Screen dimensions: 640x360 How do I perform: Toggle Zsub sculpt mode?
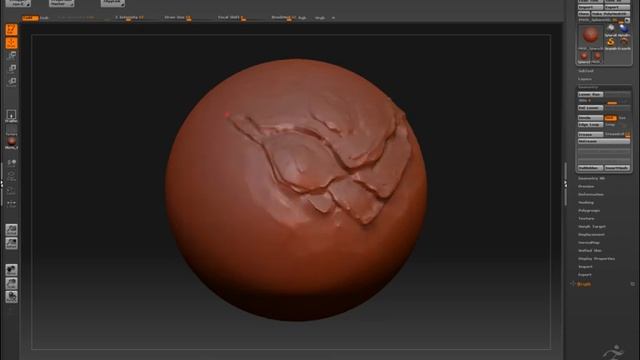pos(44,18)
